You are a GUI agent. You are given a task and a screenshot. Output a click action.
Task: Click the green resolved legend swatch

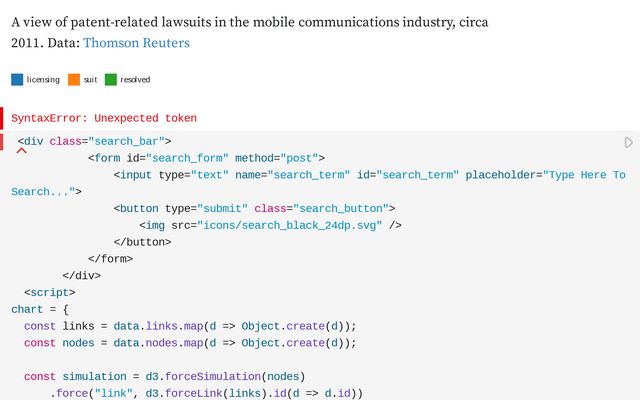[111, 79]
